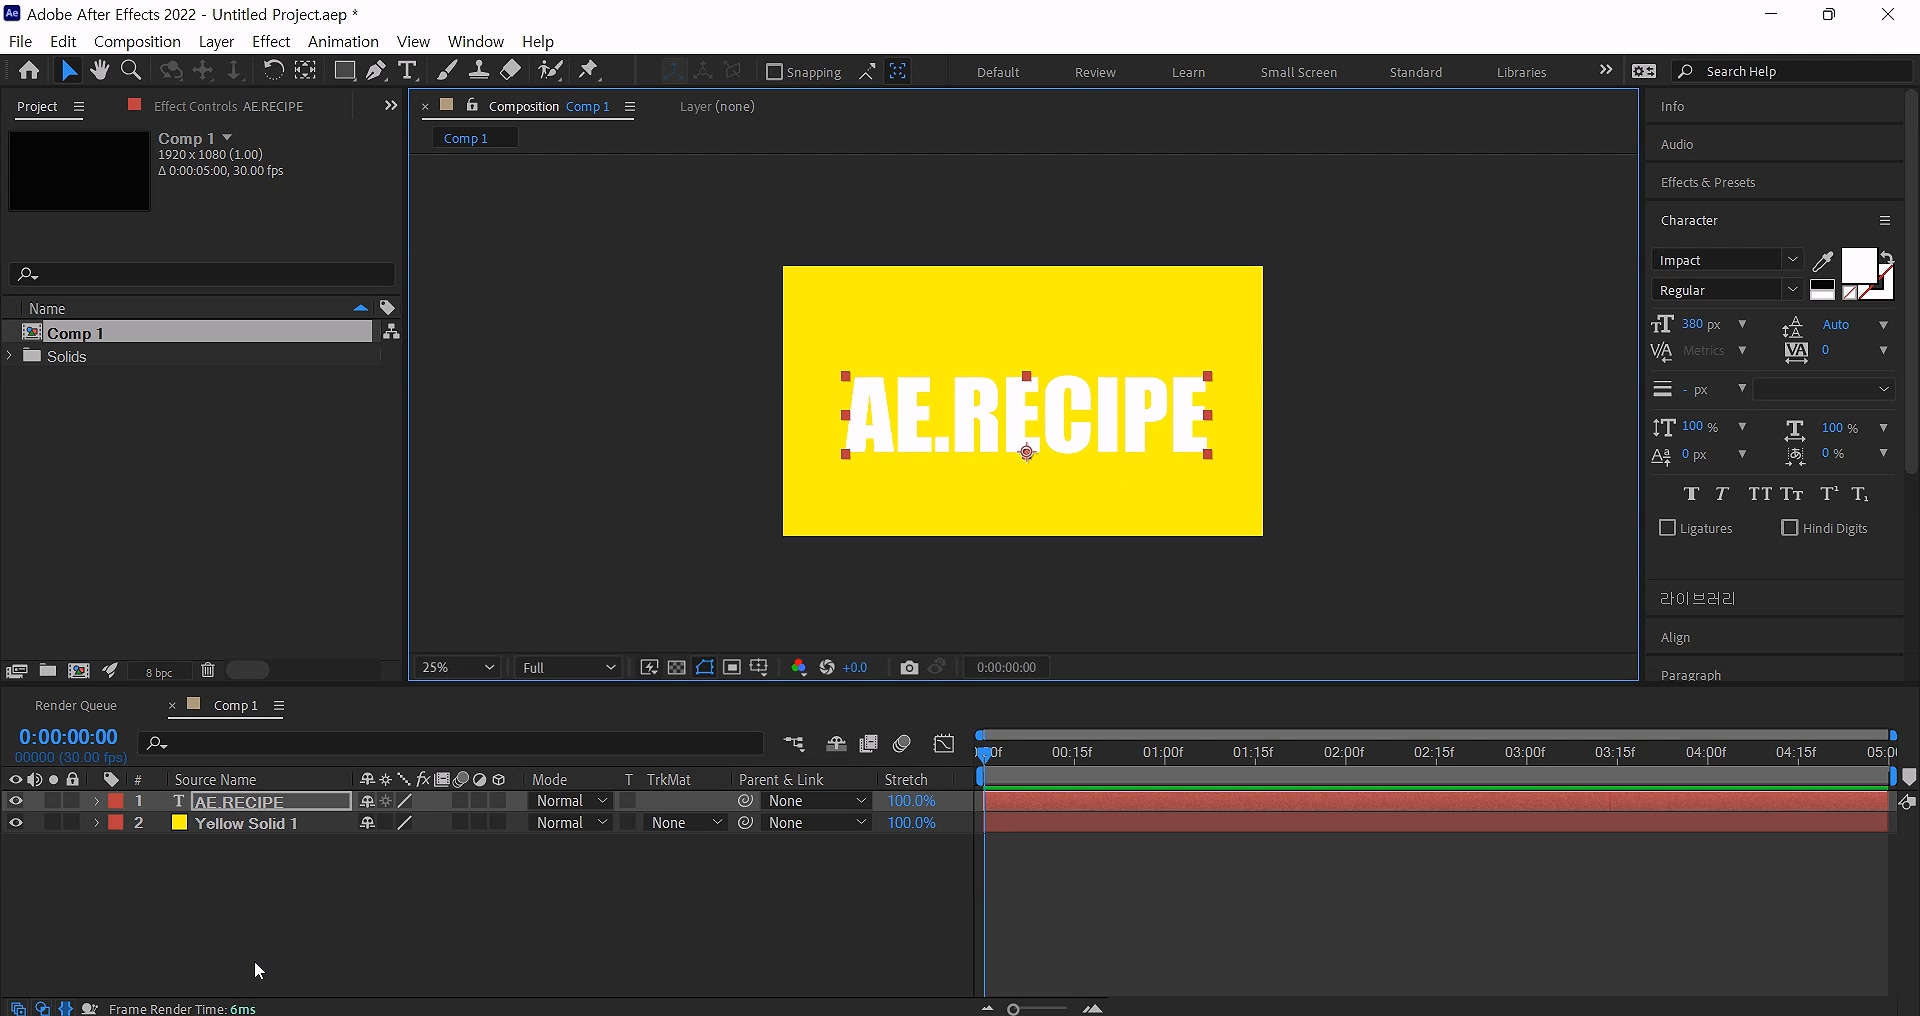Select the Selection tool arrow
The height and width of the screenshot is (1016, 1920).
click(68, 71)
